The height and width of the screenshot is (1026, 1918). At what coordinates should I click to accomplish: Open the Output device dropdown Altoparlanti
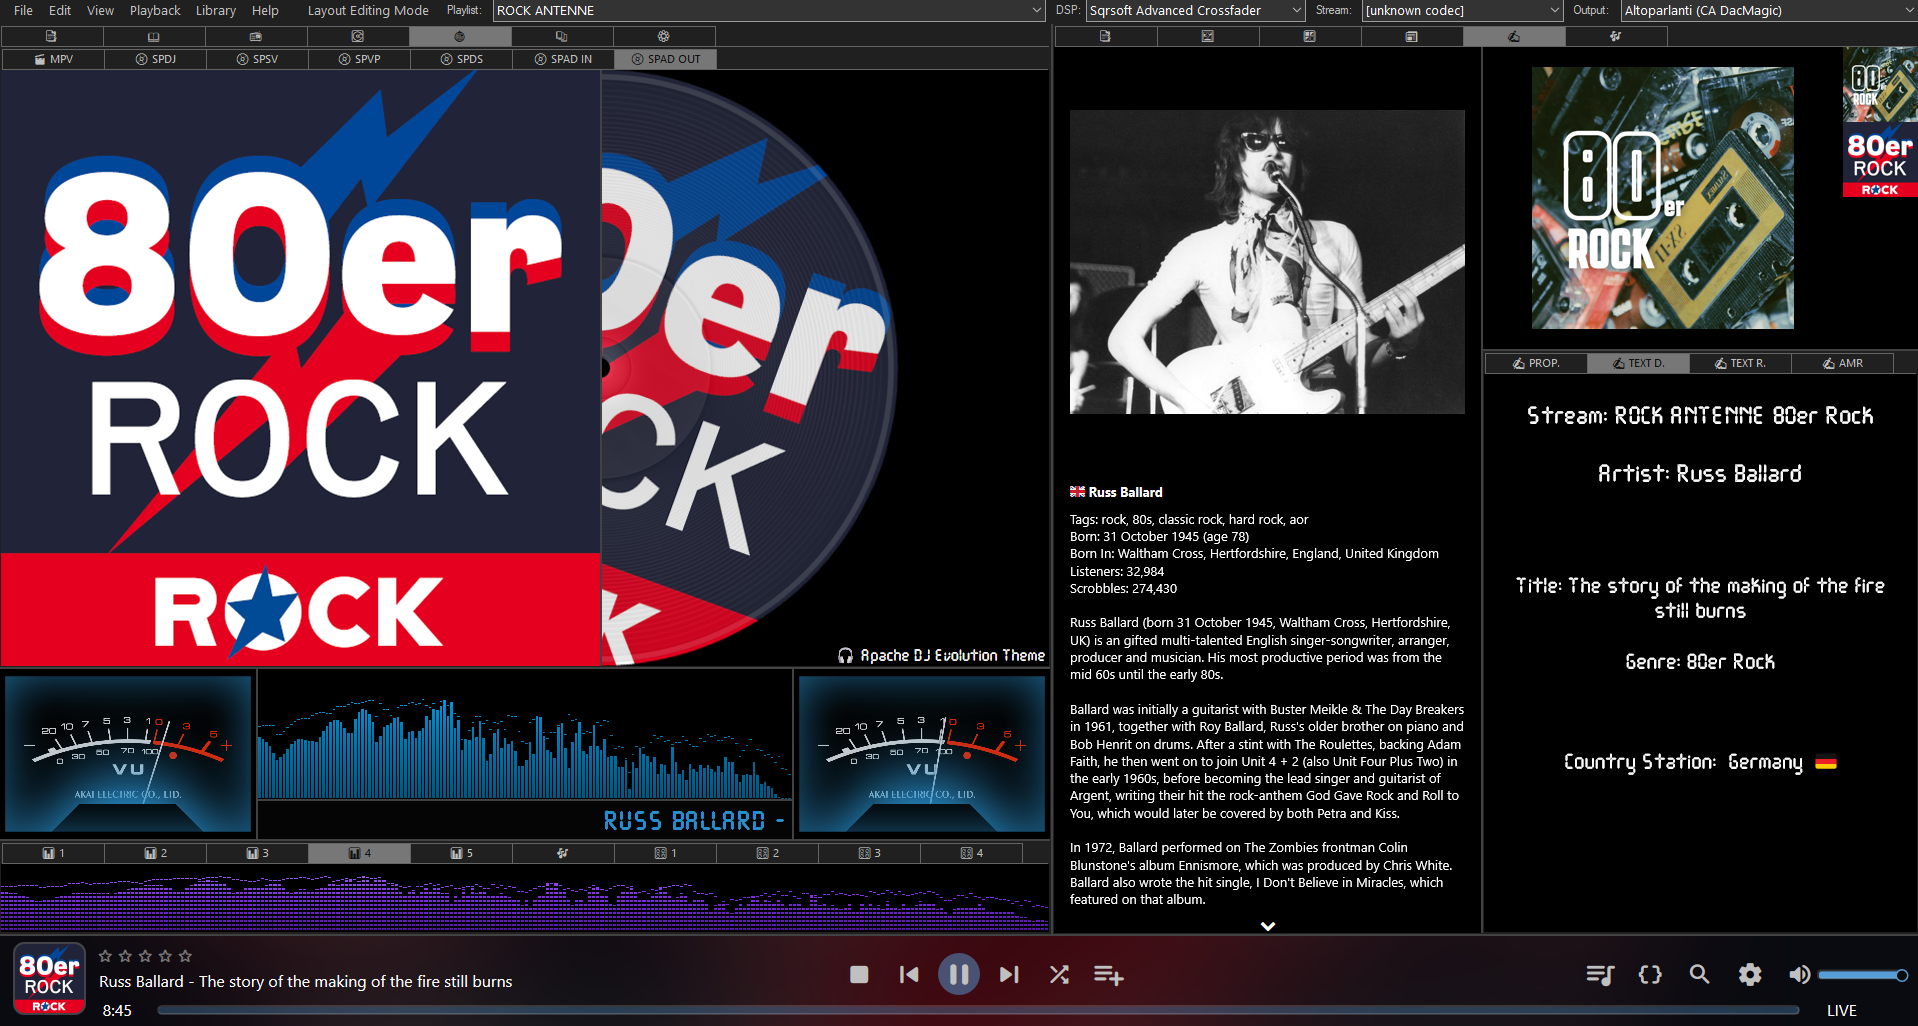(x=1768, y=10)
